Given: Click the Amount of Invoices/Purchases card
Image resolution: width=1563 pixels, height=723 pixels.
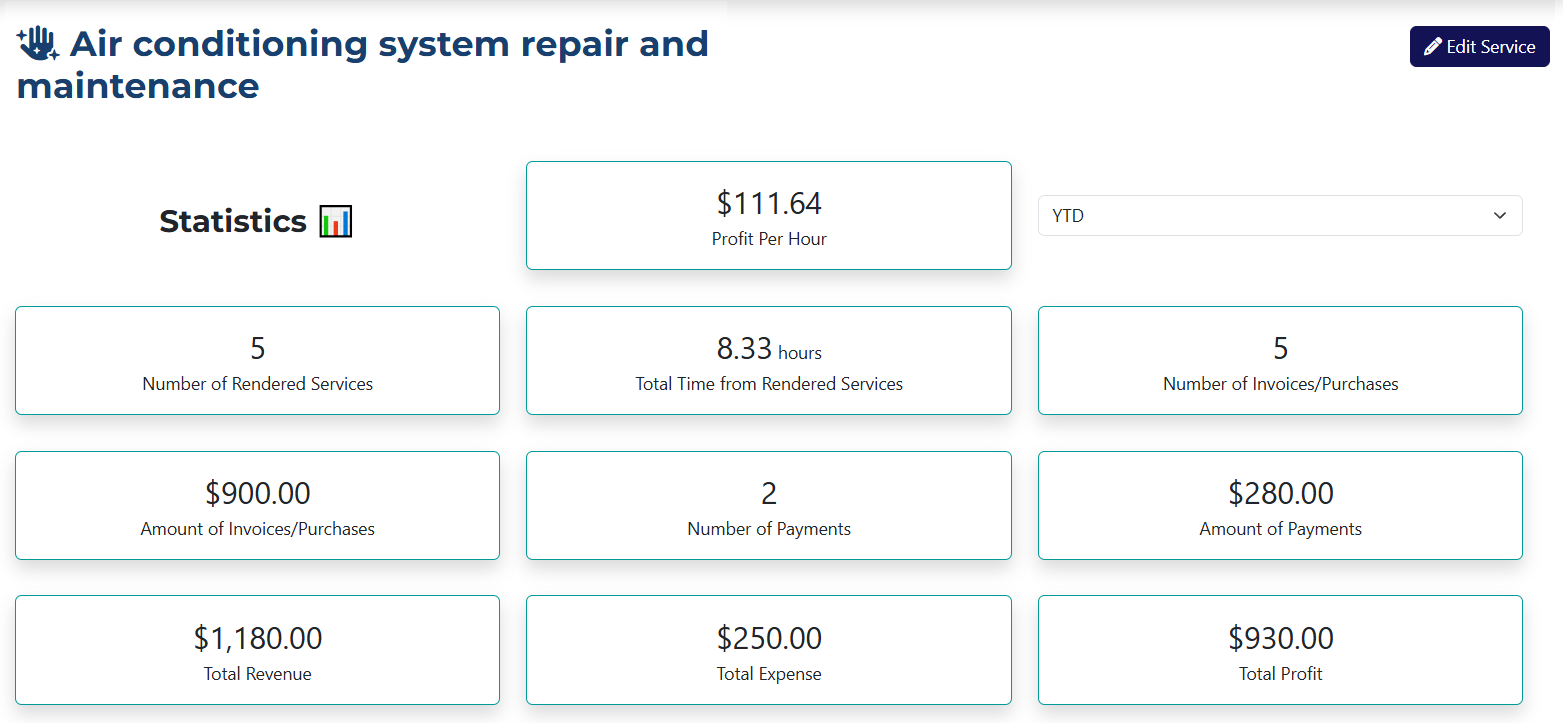Looking at the screenshot, I should point(257,506).
